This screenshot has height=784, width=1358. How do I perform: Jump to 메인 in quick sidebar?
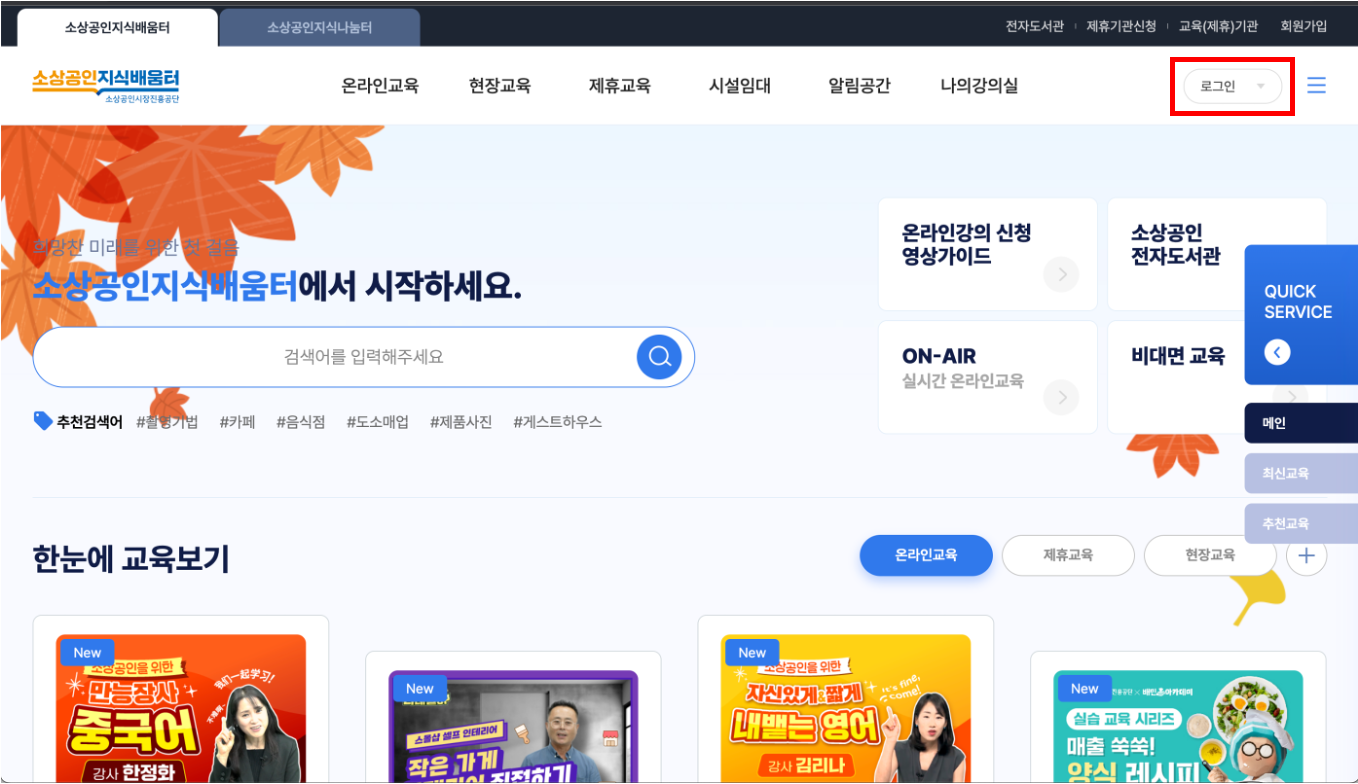tap(1301, 423)
